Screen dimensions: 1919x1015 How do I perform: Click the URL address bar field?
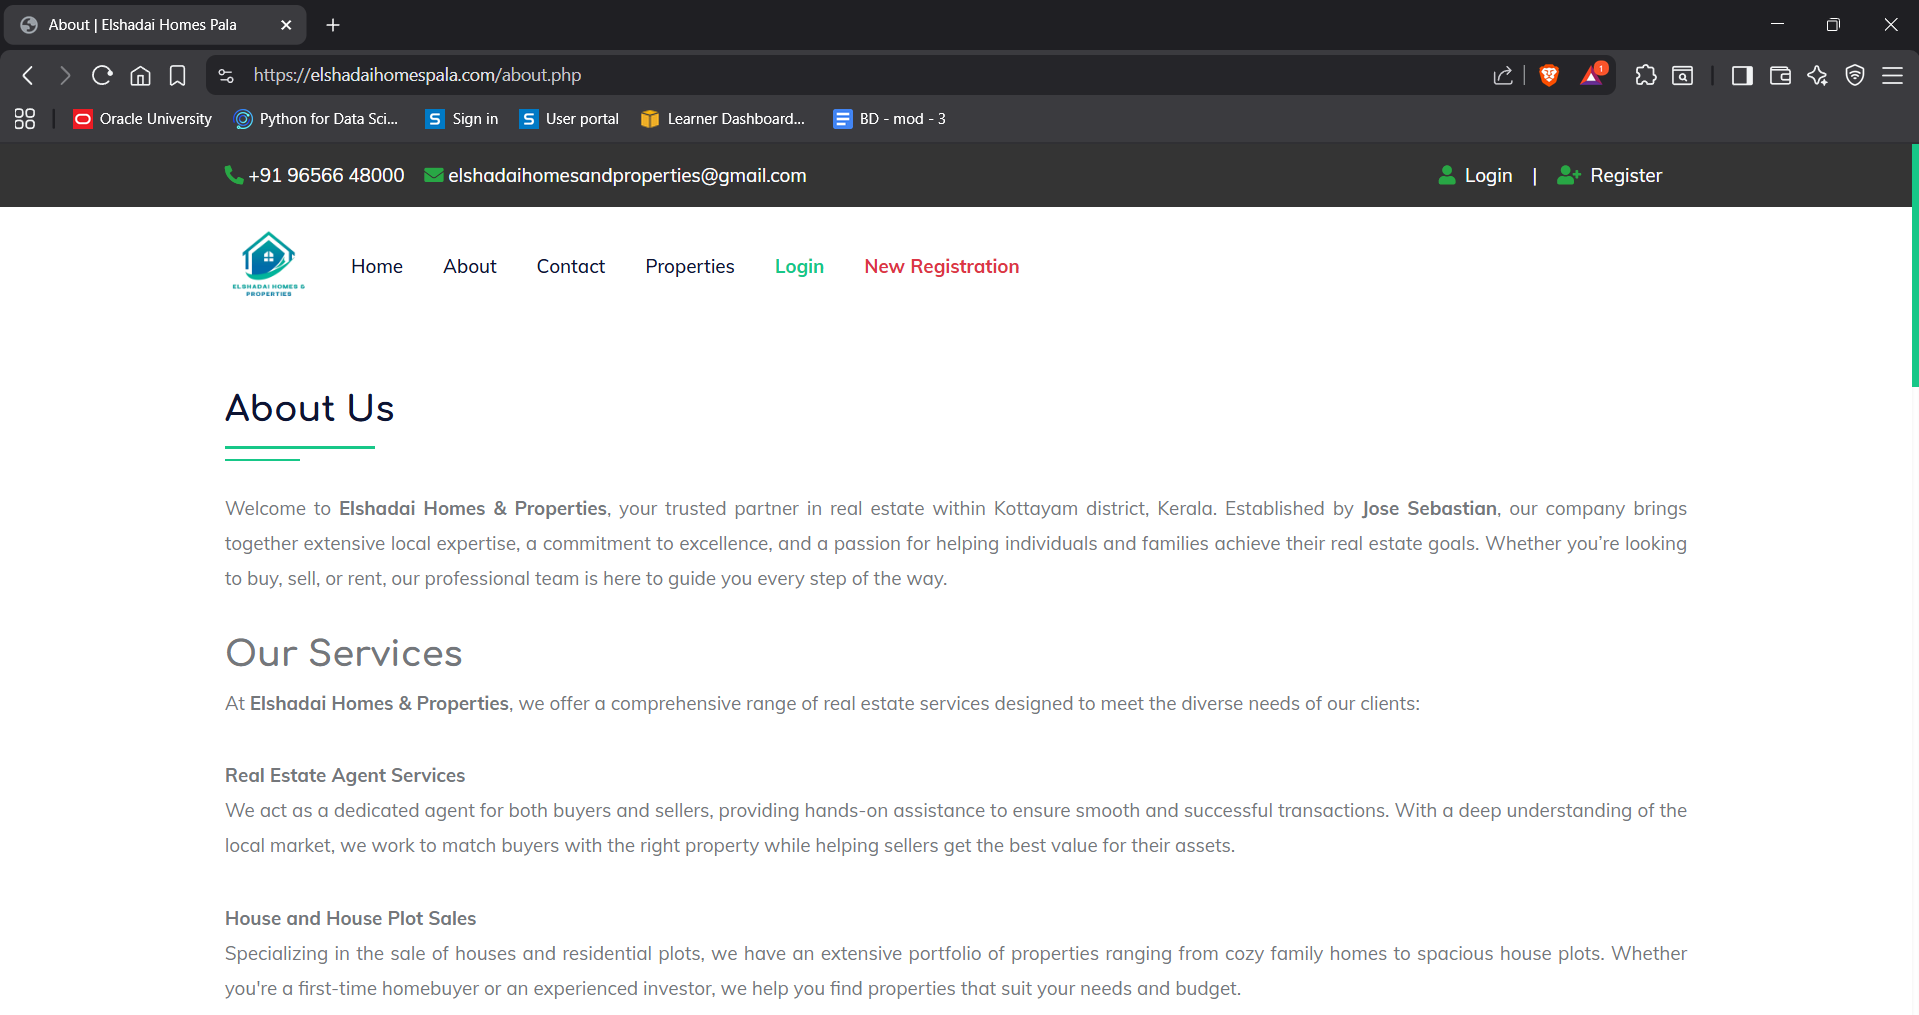tap(800, 75)
